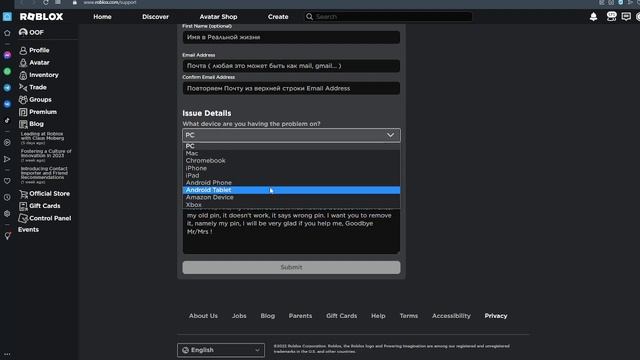
Task: Open TikTok in the browser sidebar
Action: (x=7, y=120)
